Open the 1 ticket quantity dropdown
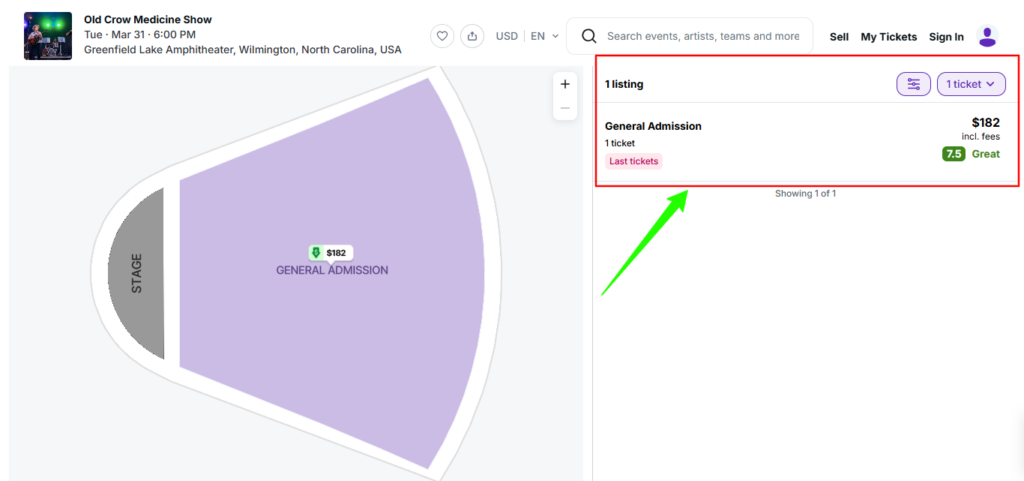Image resolution: width=1024 pixels, height=481 pixels. [x=971, y=84]
